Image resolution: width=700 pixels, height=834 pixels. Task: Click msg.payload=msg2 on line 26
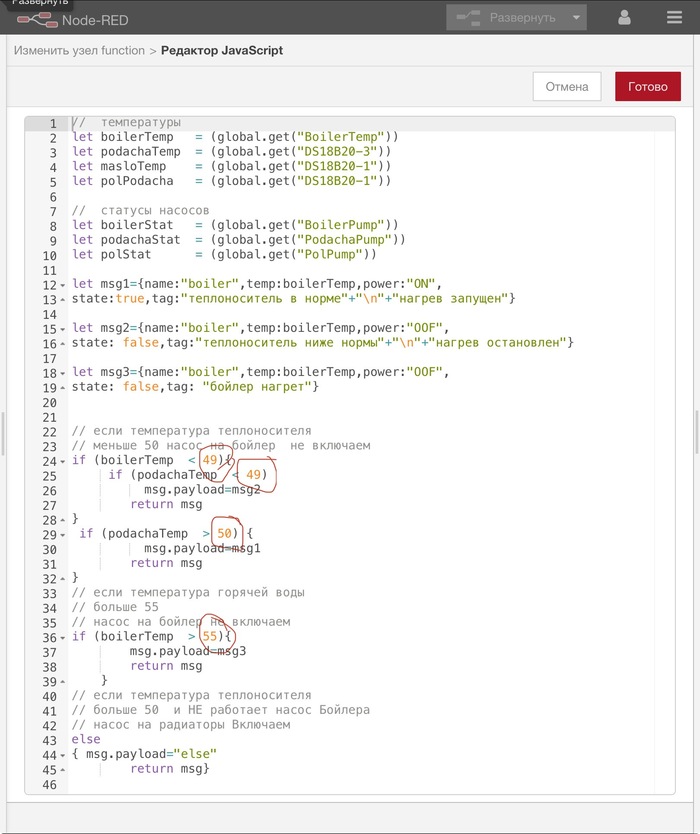coord(202,489)
